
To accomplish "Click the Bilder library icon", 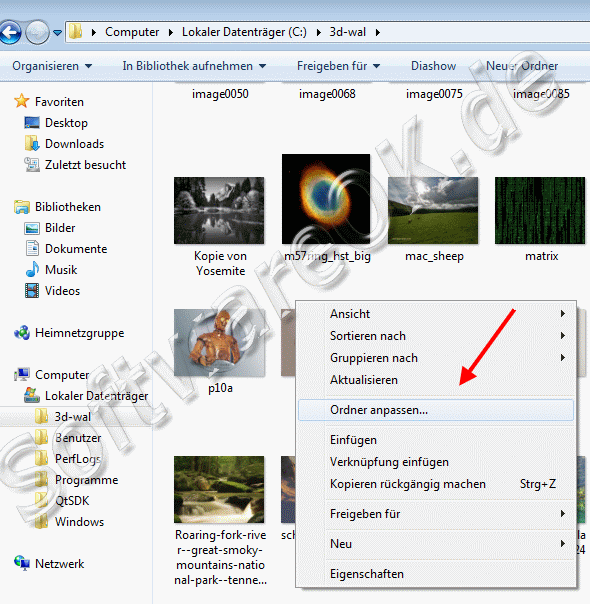I will pyautogui.click(x=32, y=228).
